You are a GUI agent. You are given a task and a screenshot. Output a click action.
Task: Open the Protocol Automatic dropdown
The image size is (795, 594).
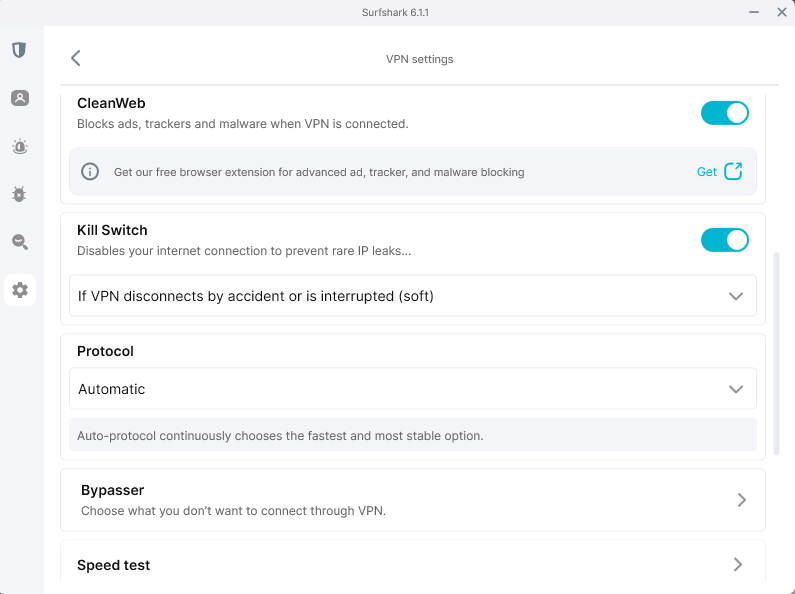[x=736, y=389]
